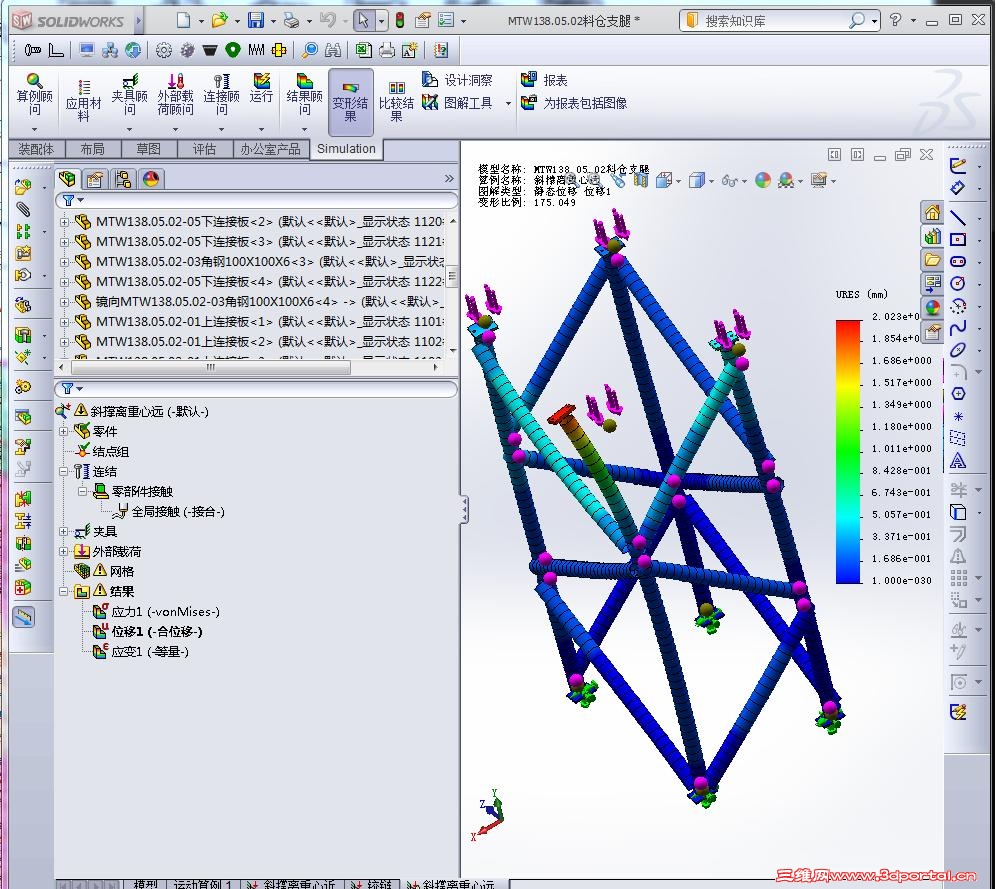
Task: Expand the 夹具 (Fixtures) node
Action: pyautogui.click(x=64, y=531)
